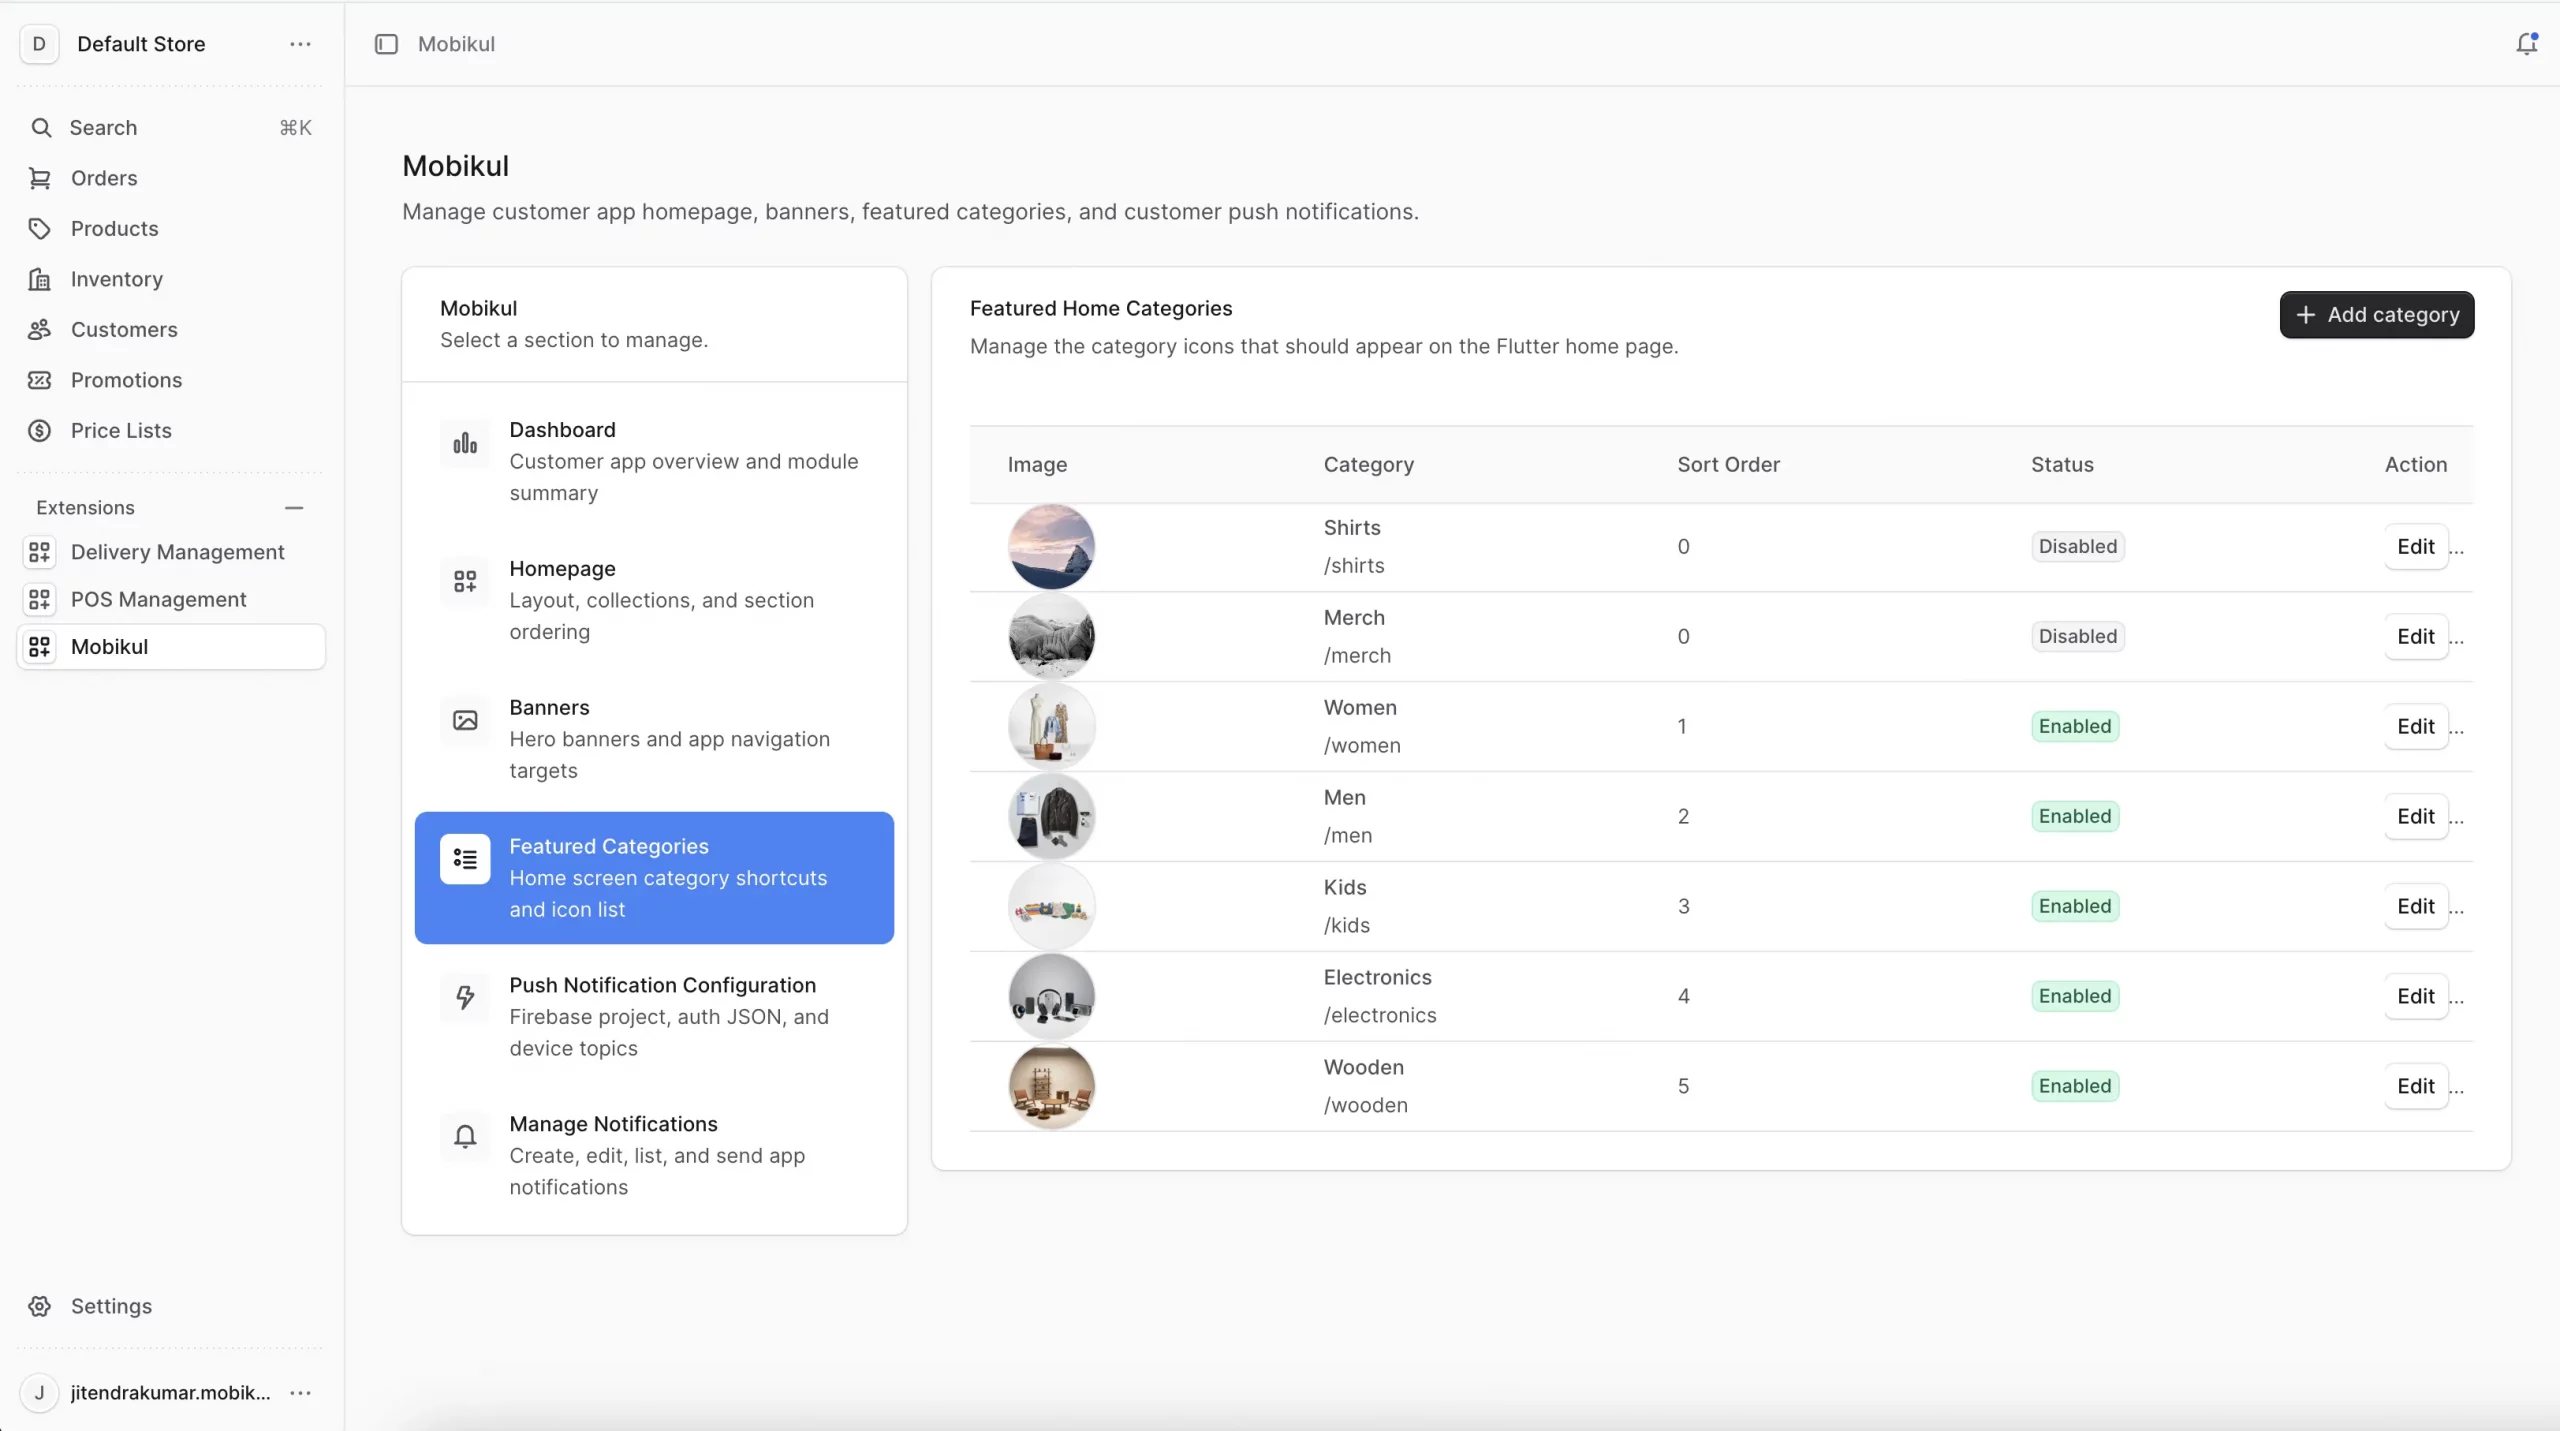Select Mobikul in the Extensions list

click(170, 647)
